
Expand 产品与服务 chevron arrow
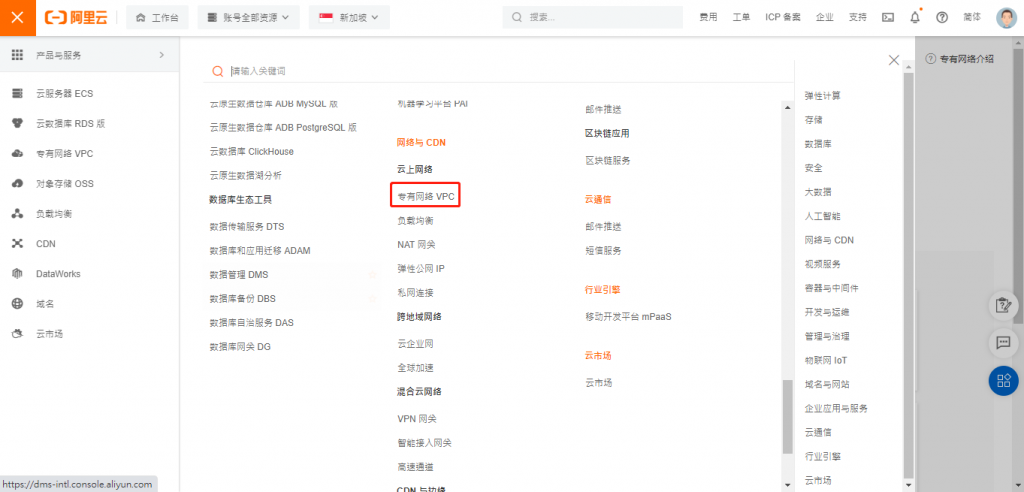point(161,55)
